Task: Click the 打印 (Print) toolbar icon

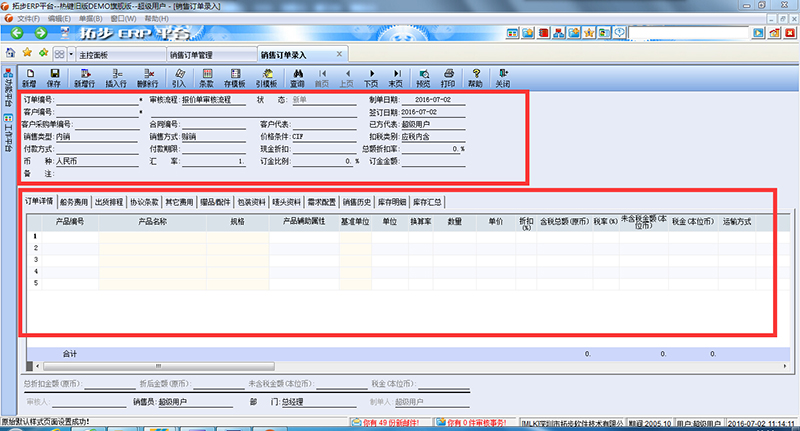Action: [448, 77]
